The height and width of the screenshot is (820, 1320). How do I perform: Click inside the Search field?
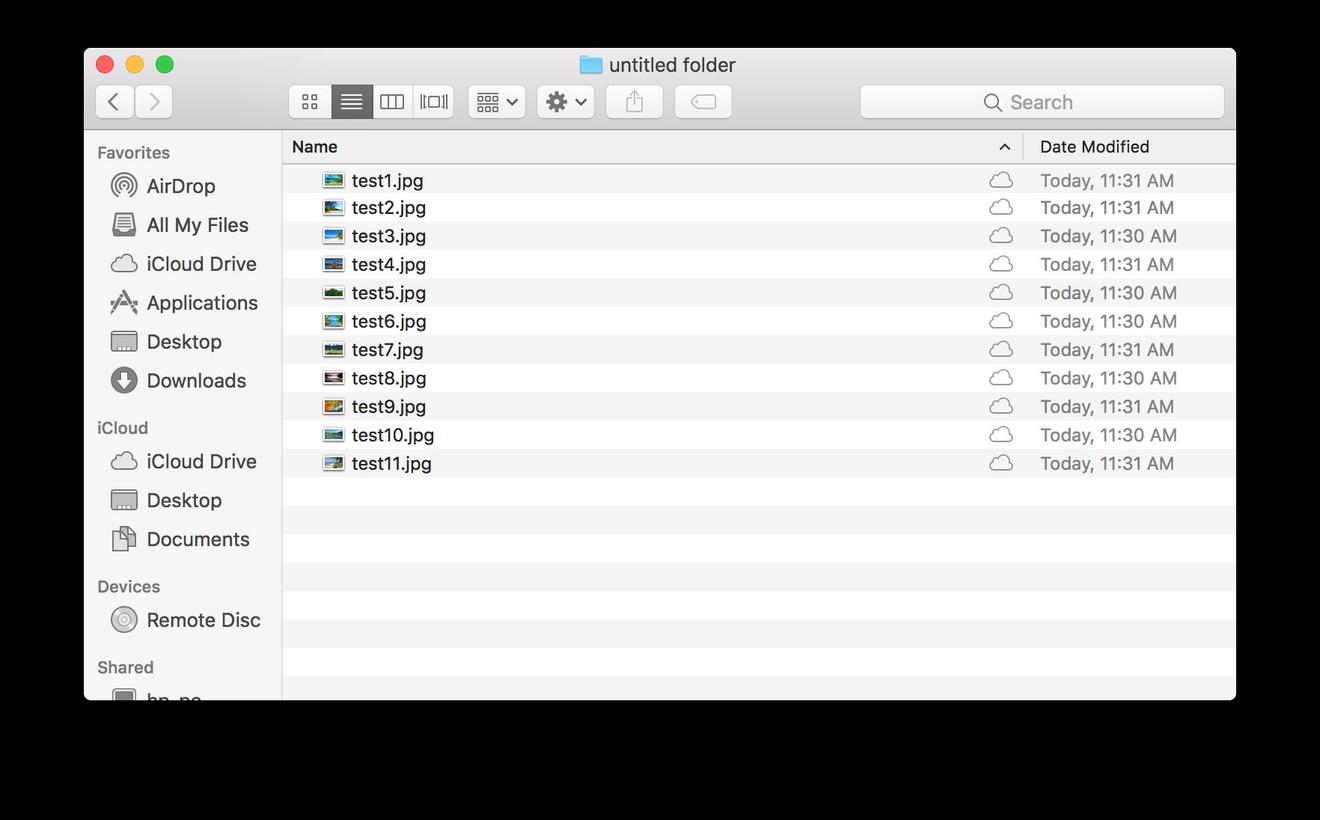point(1041,101)
